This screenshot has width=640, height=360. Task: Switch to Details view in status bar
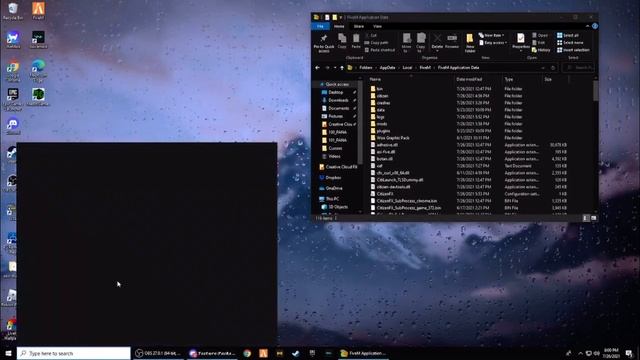tap(586, 218)
